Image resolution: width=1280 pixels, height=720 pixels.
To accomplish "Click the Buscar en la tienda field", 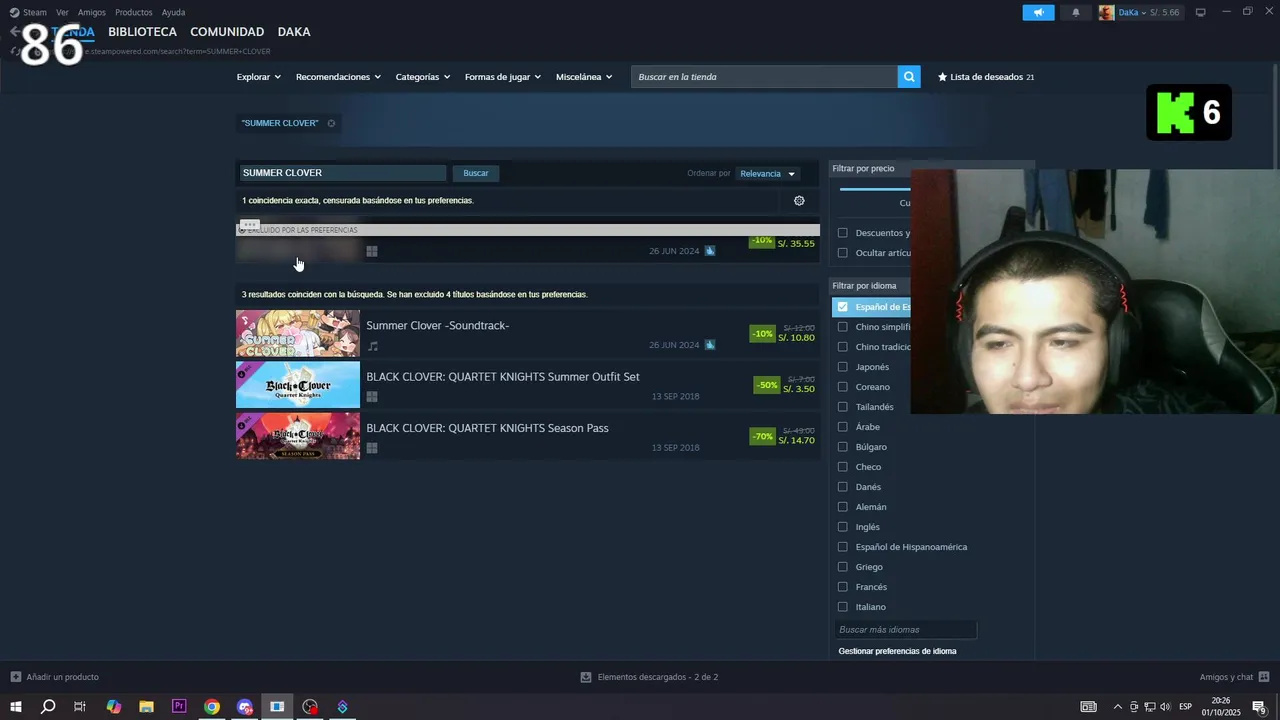I will tap(764, 77).
